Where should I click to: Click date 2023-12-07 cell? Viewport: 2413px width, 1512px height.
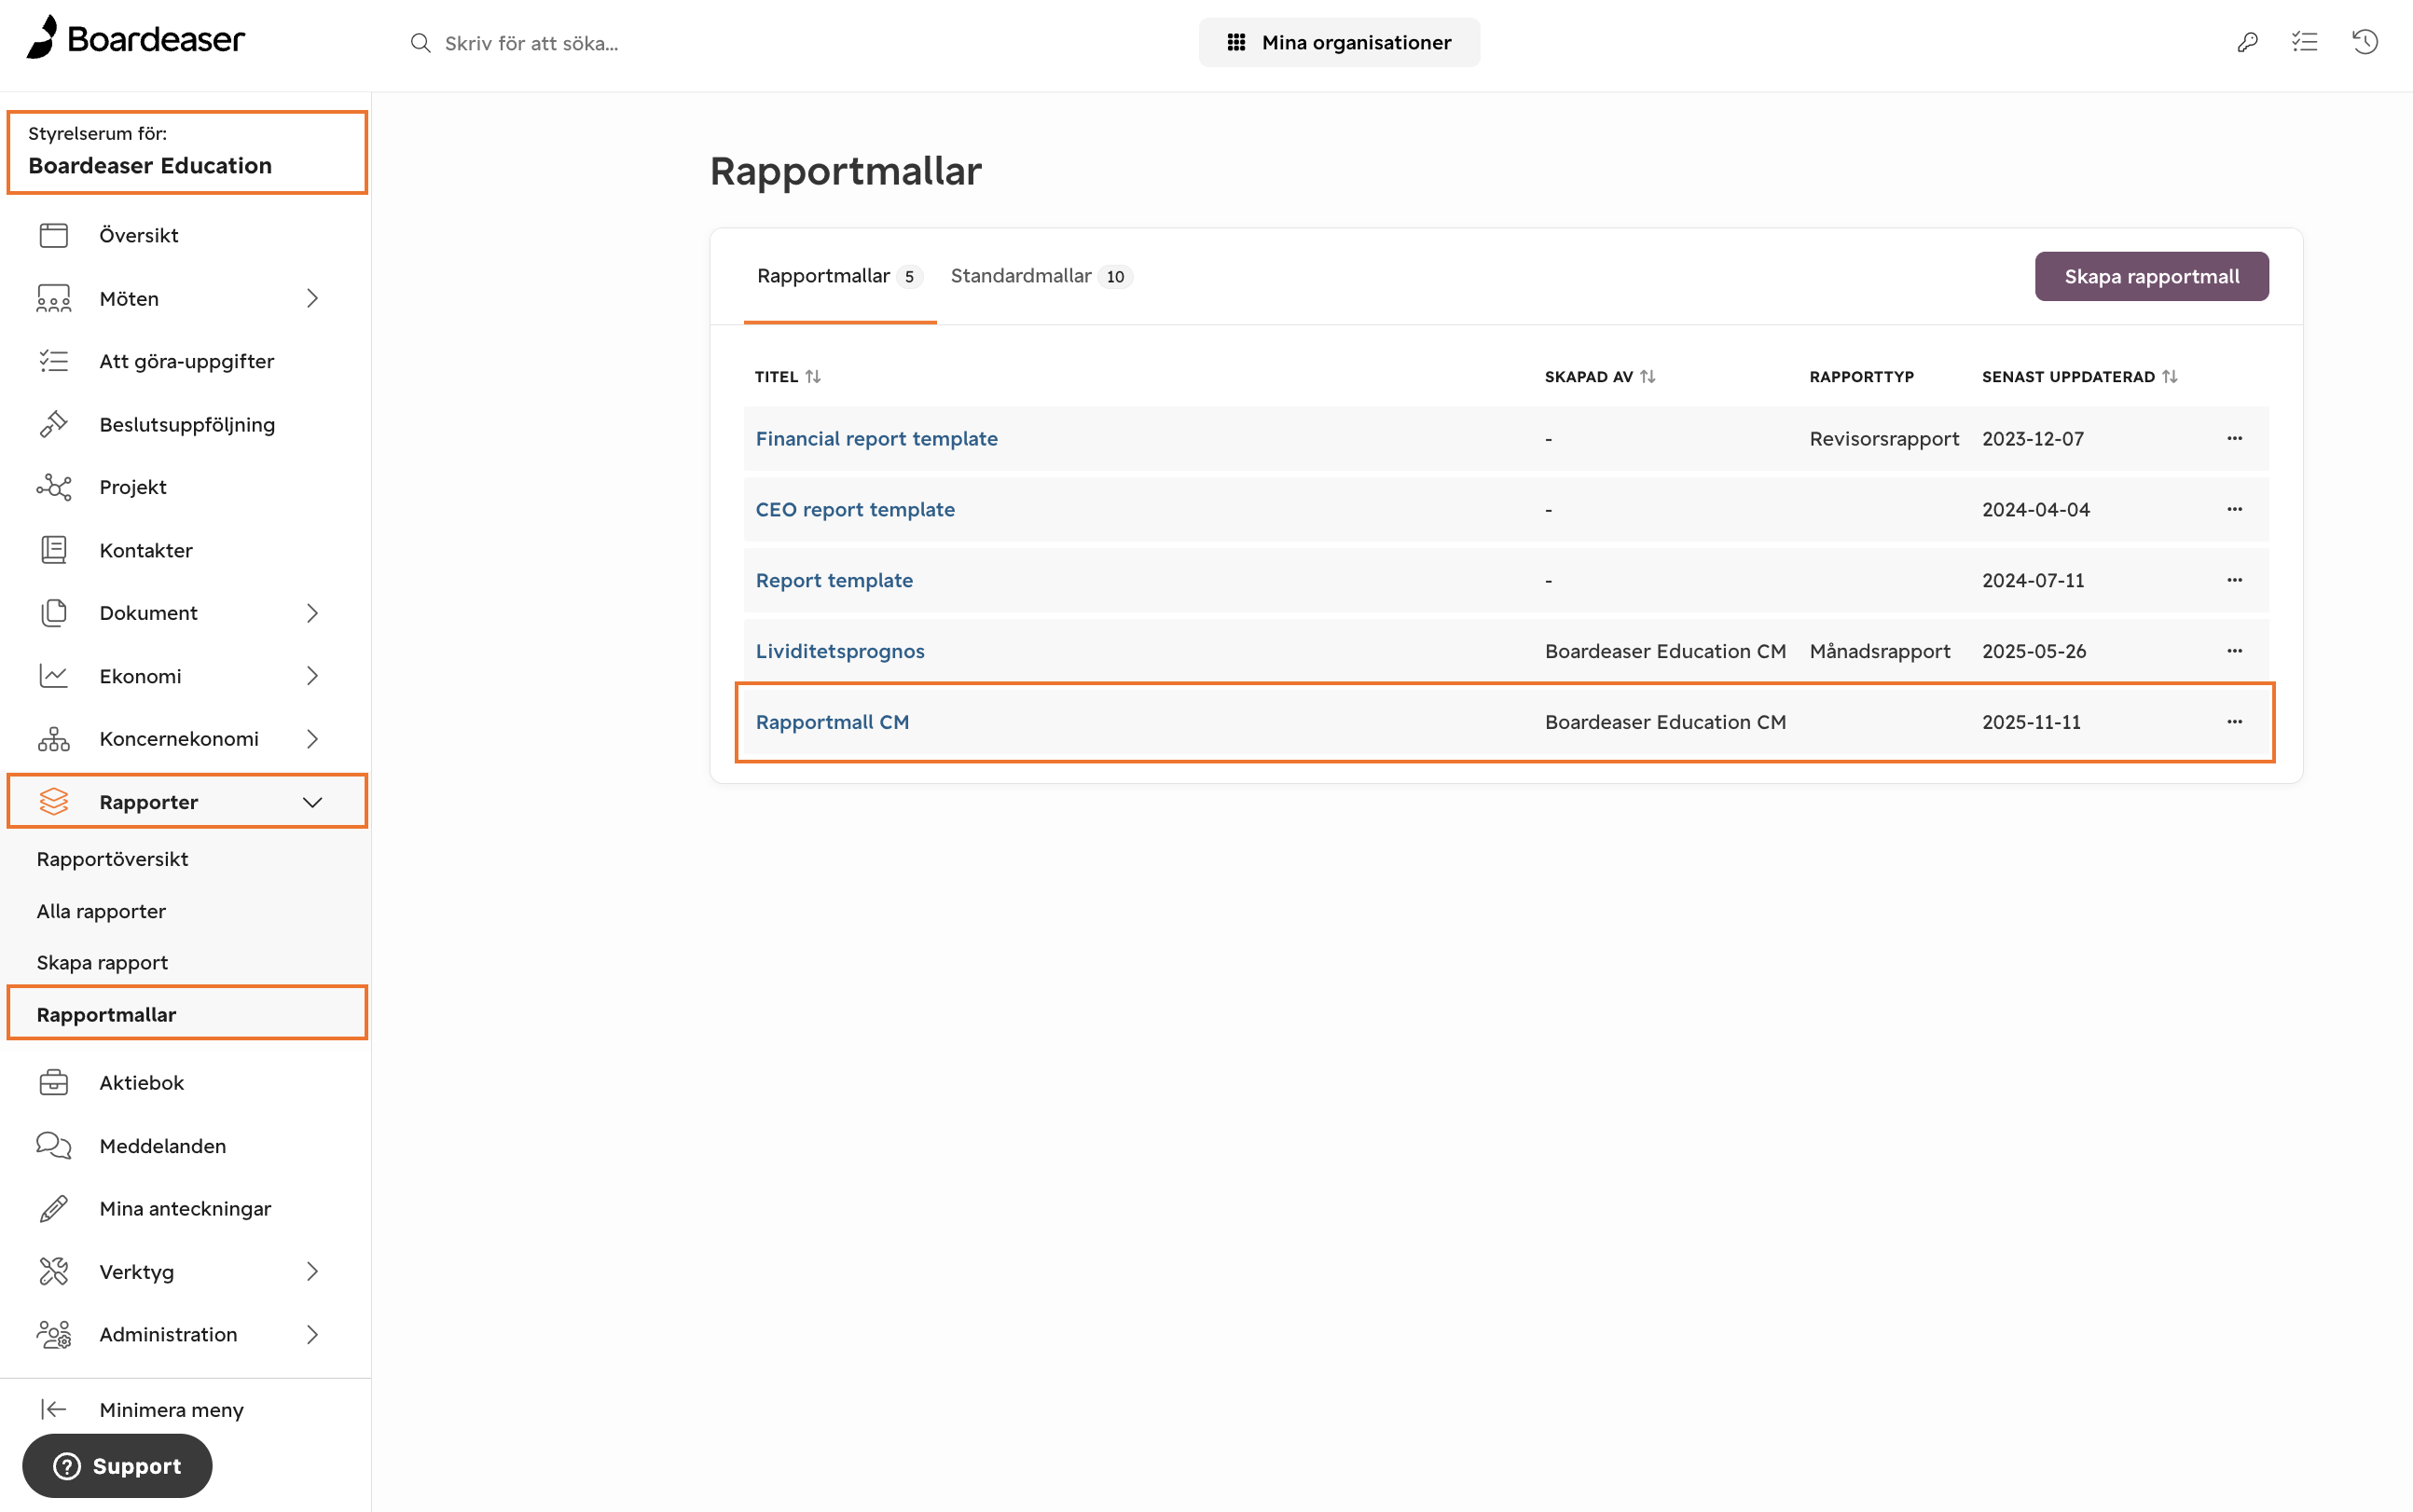2033,439
